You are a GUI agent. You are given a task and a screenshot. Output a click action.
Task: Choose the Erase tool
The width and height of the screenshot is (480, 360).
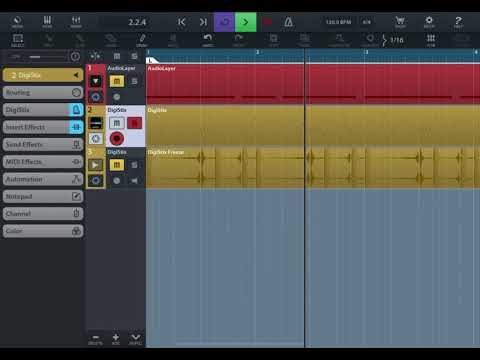pos(111,40)
